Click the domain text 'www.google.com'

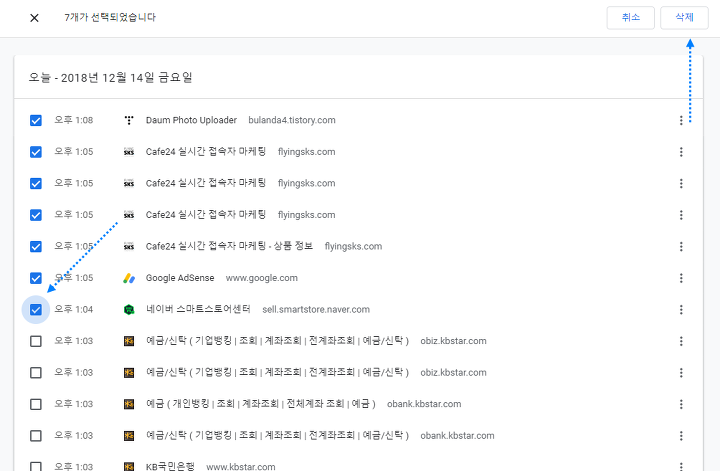[x=262, y=278]
